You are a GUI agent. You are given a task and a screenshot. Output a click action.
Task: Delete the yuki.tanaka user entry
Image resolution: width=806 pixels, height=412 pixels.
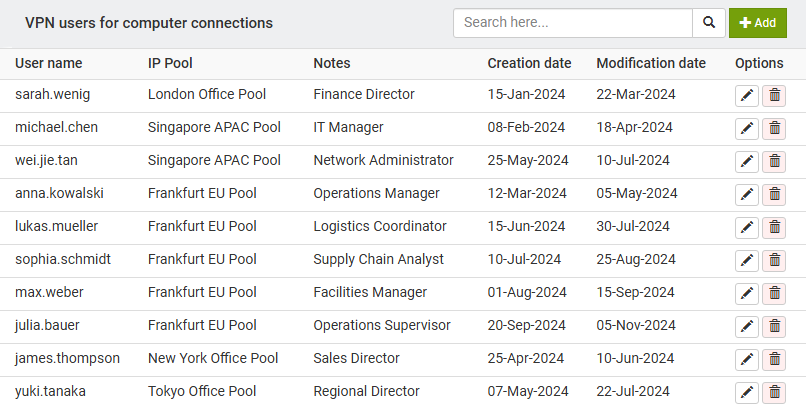[773, 393]
